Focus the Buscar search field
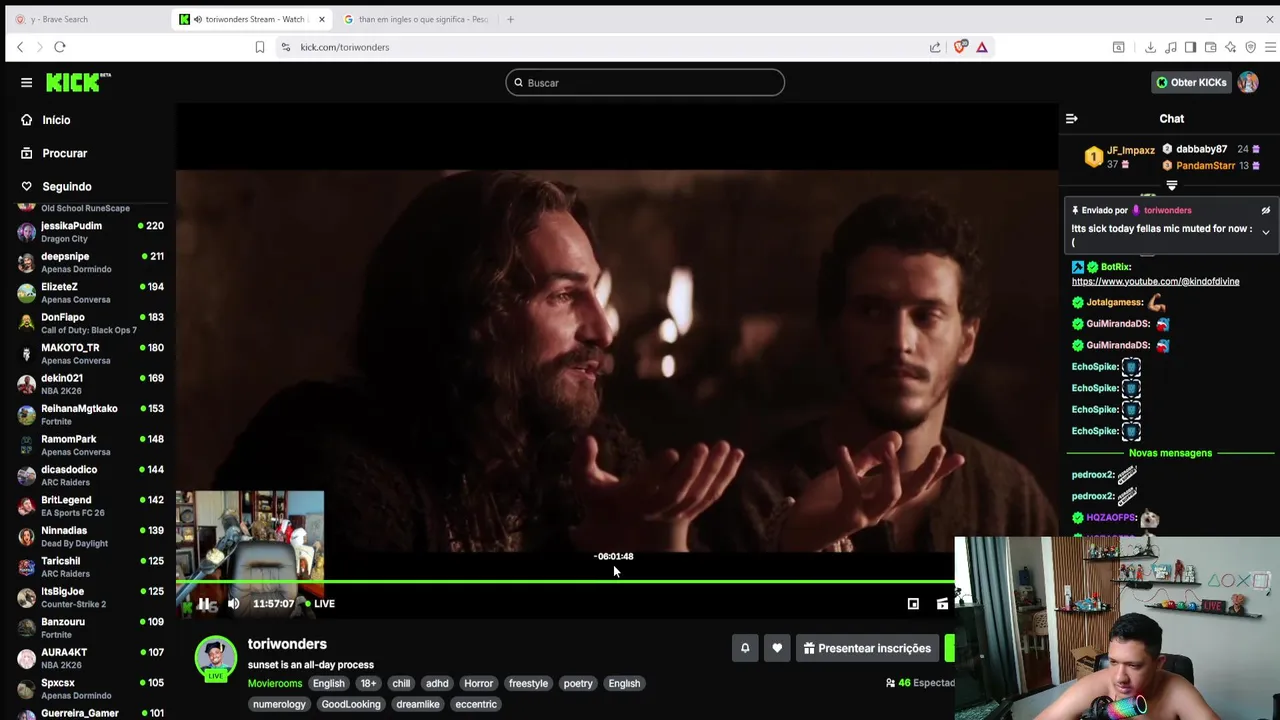The image size is (1280, 720). tap(645, 82)
